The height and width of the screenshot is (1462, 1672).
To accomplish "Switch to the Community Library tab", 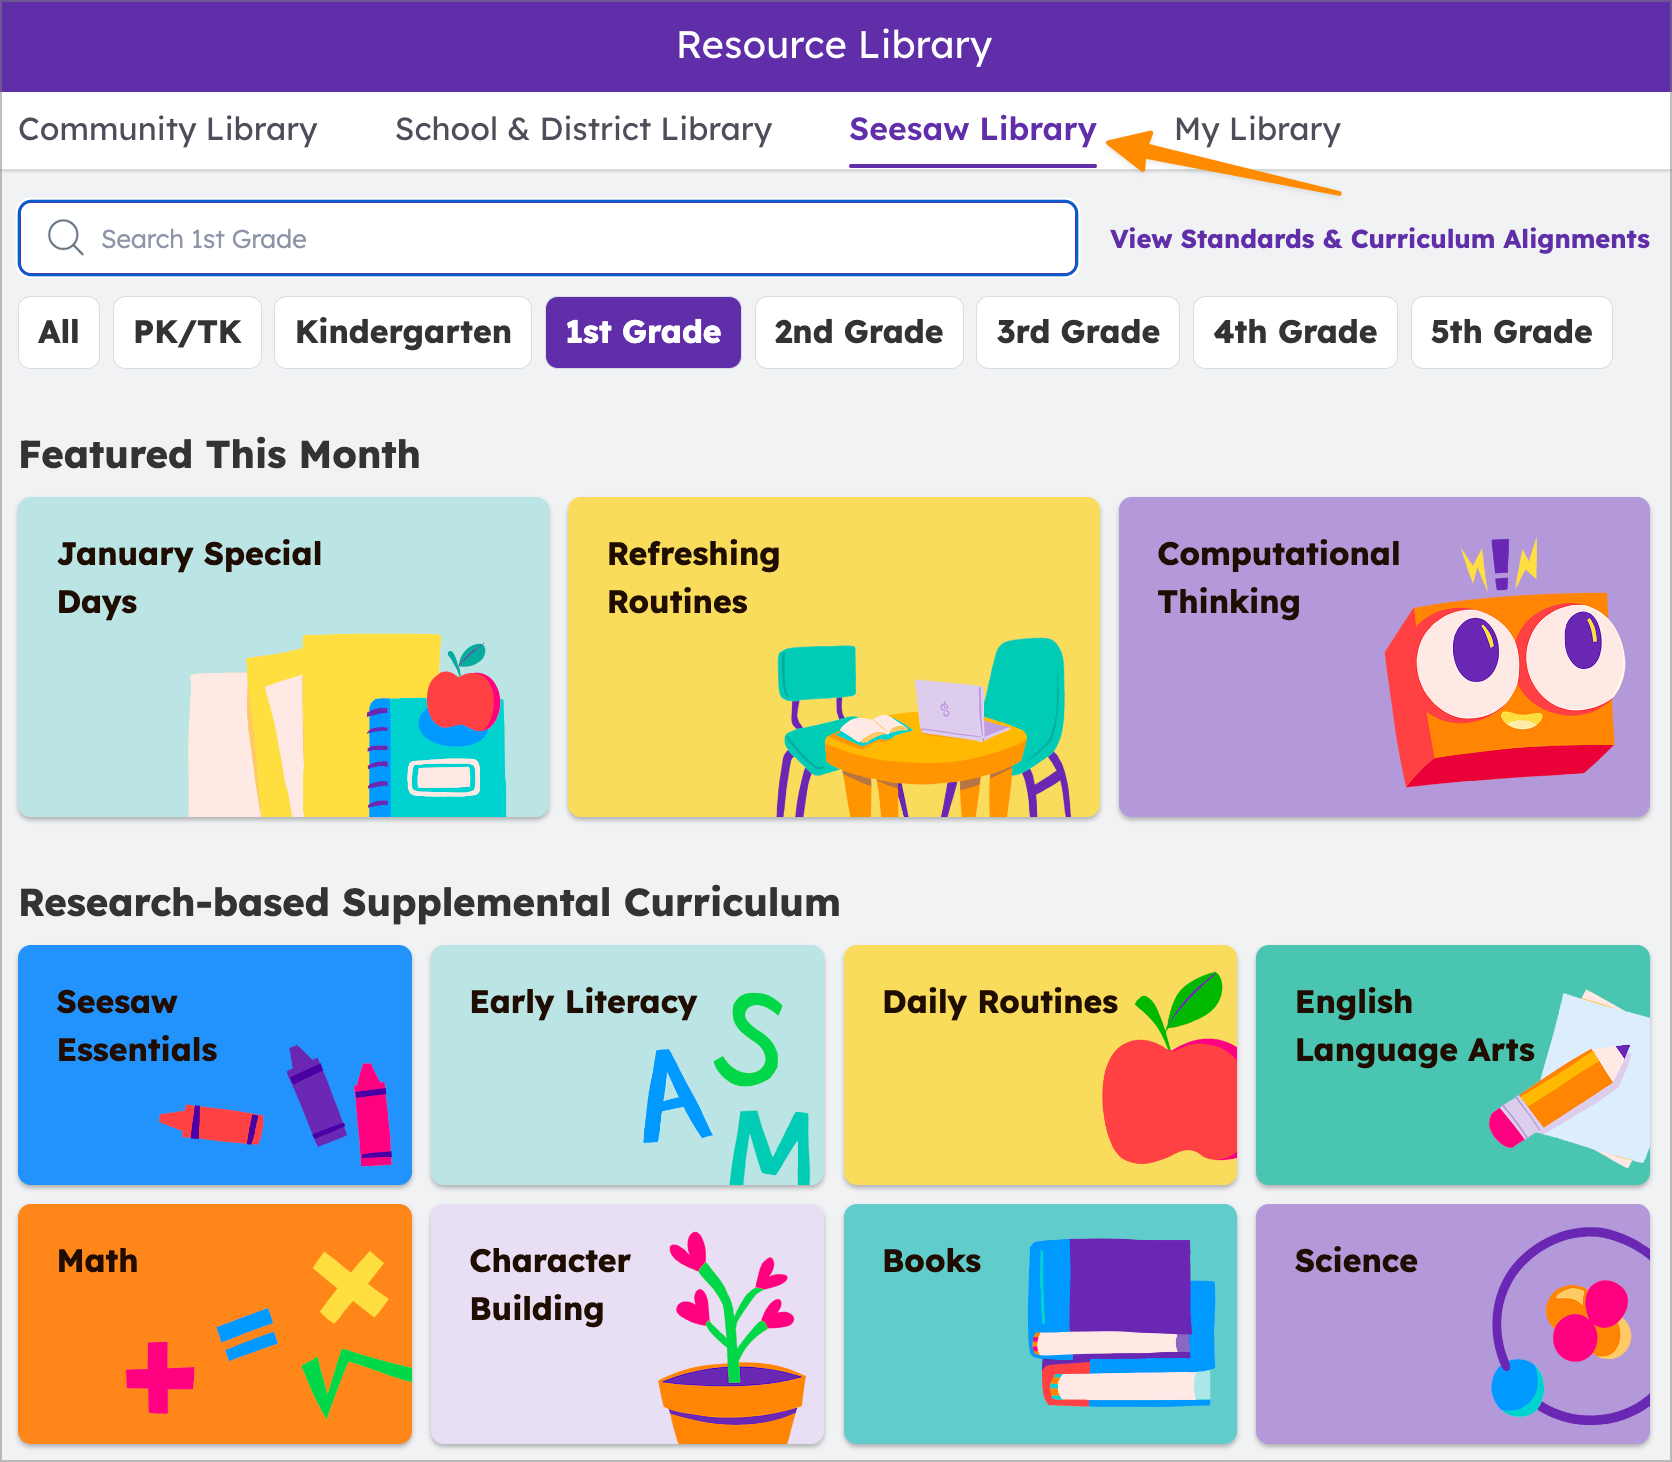I will coord(168,129).
